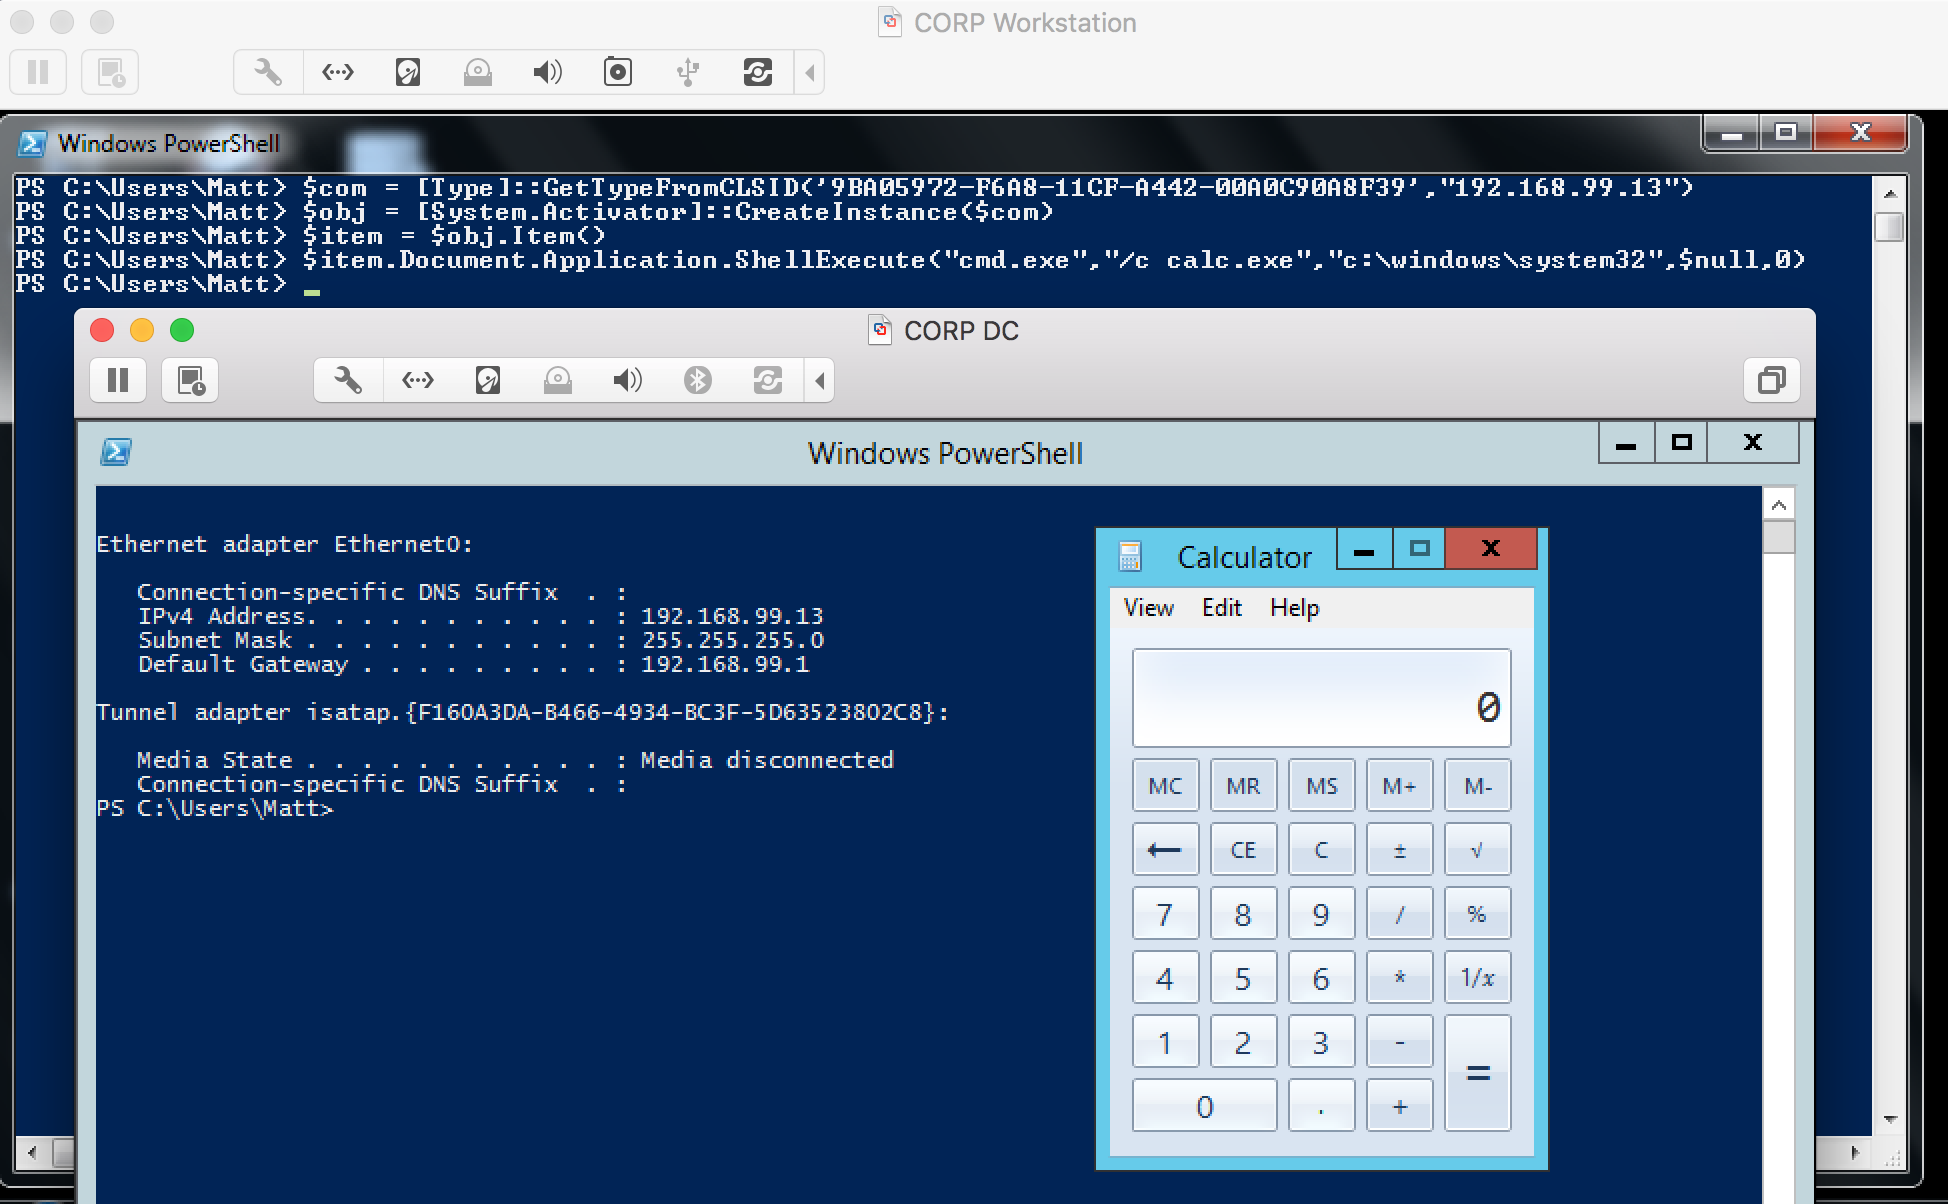Open the Calculator View menu

(1148, 608)
